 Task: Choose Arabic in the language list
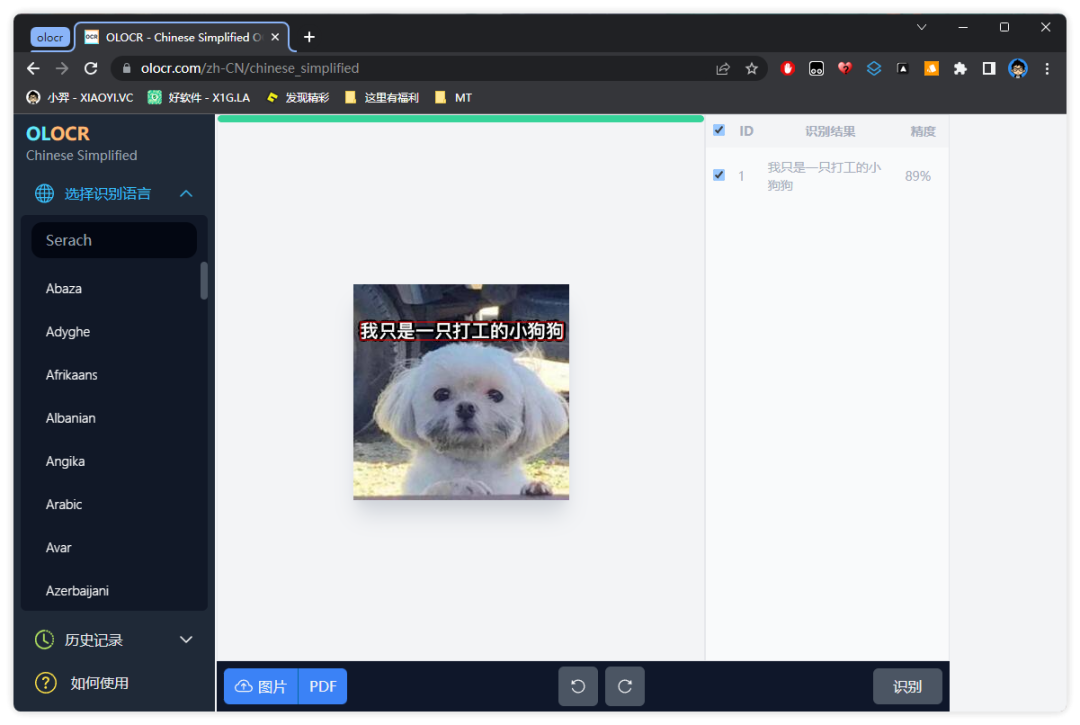(x=64, y=504)
